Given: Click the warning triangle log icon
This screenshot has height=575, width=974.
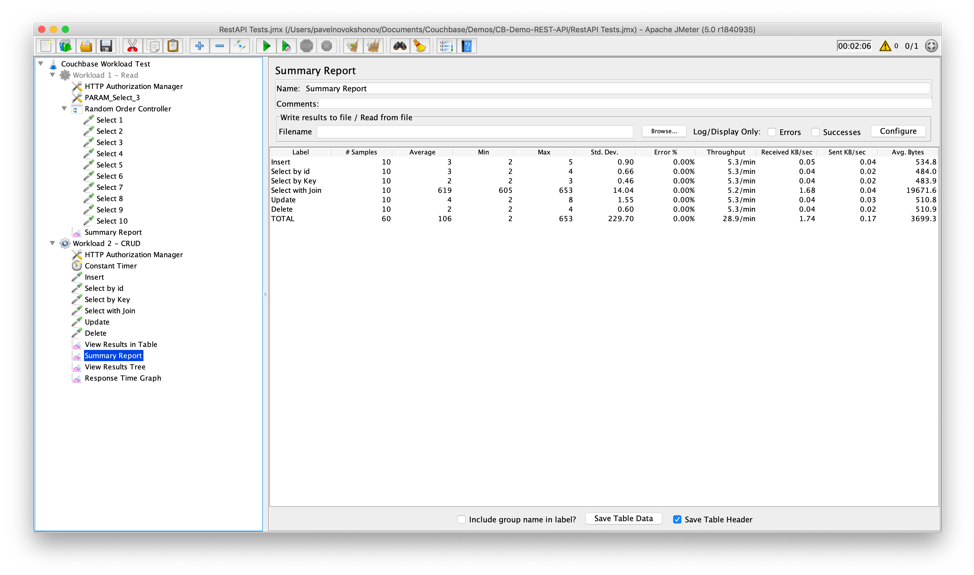Looking at the screenshot, I should [885, 46].
